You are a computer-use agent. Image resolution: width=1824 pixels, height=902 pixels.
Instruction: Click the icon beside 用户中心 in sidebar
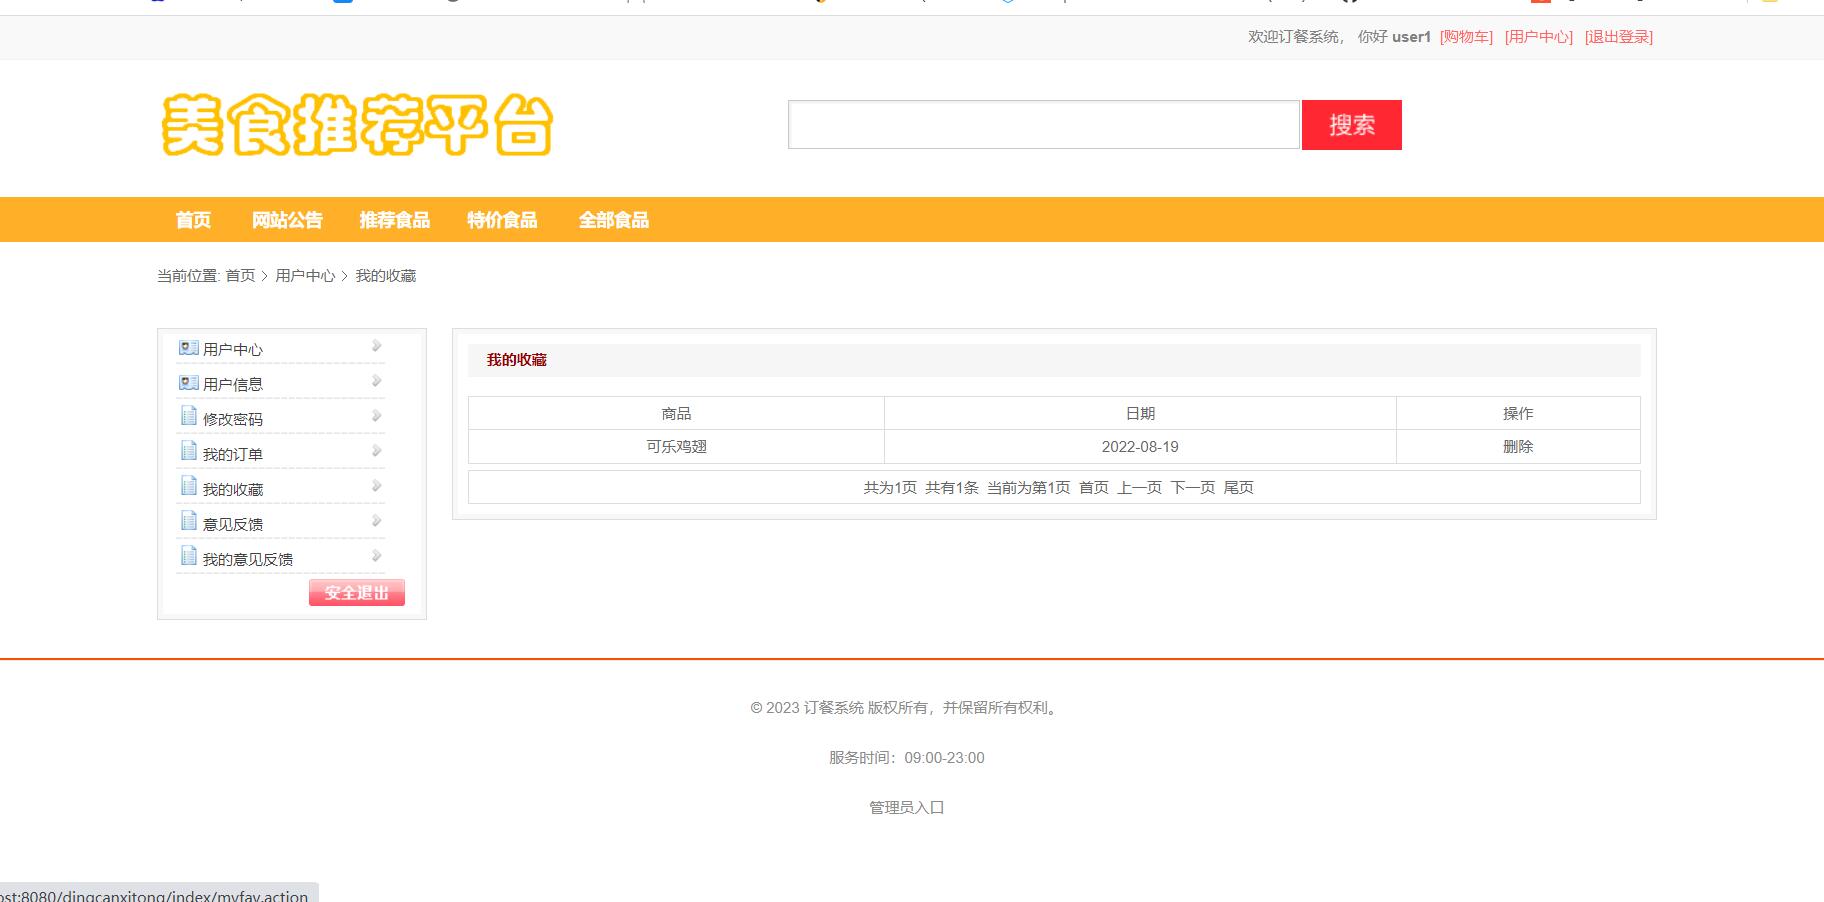pos(189,348)
